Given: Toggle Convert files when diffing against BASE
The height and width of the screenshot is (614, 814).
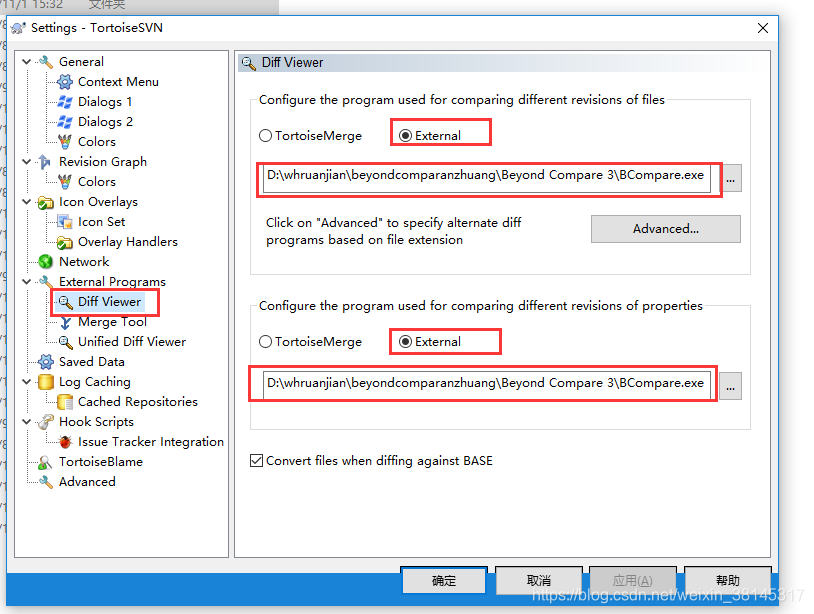Looking at the screenshot, I should click(x=371, y=460).
